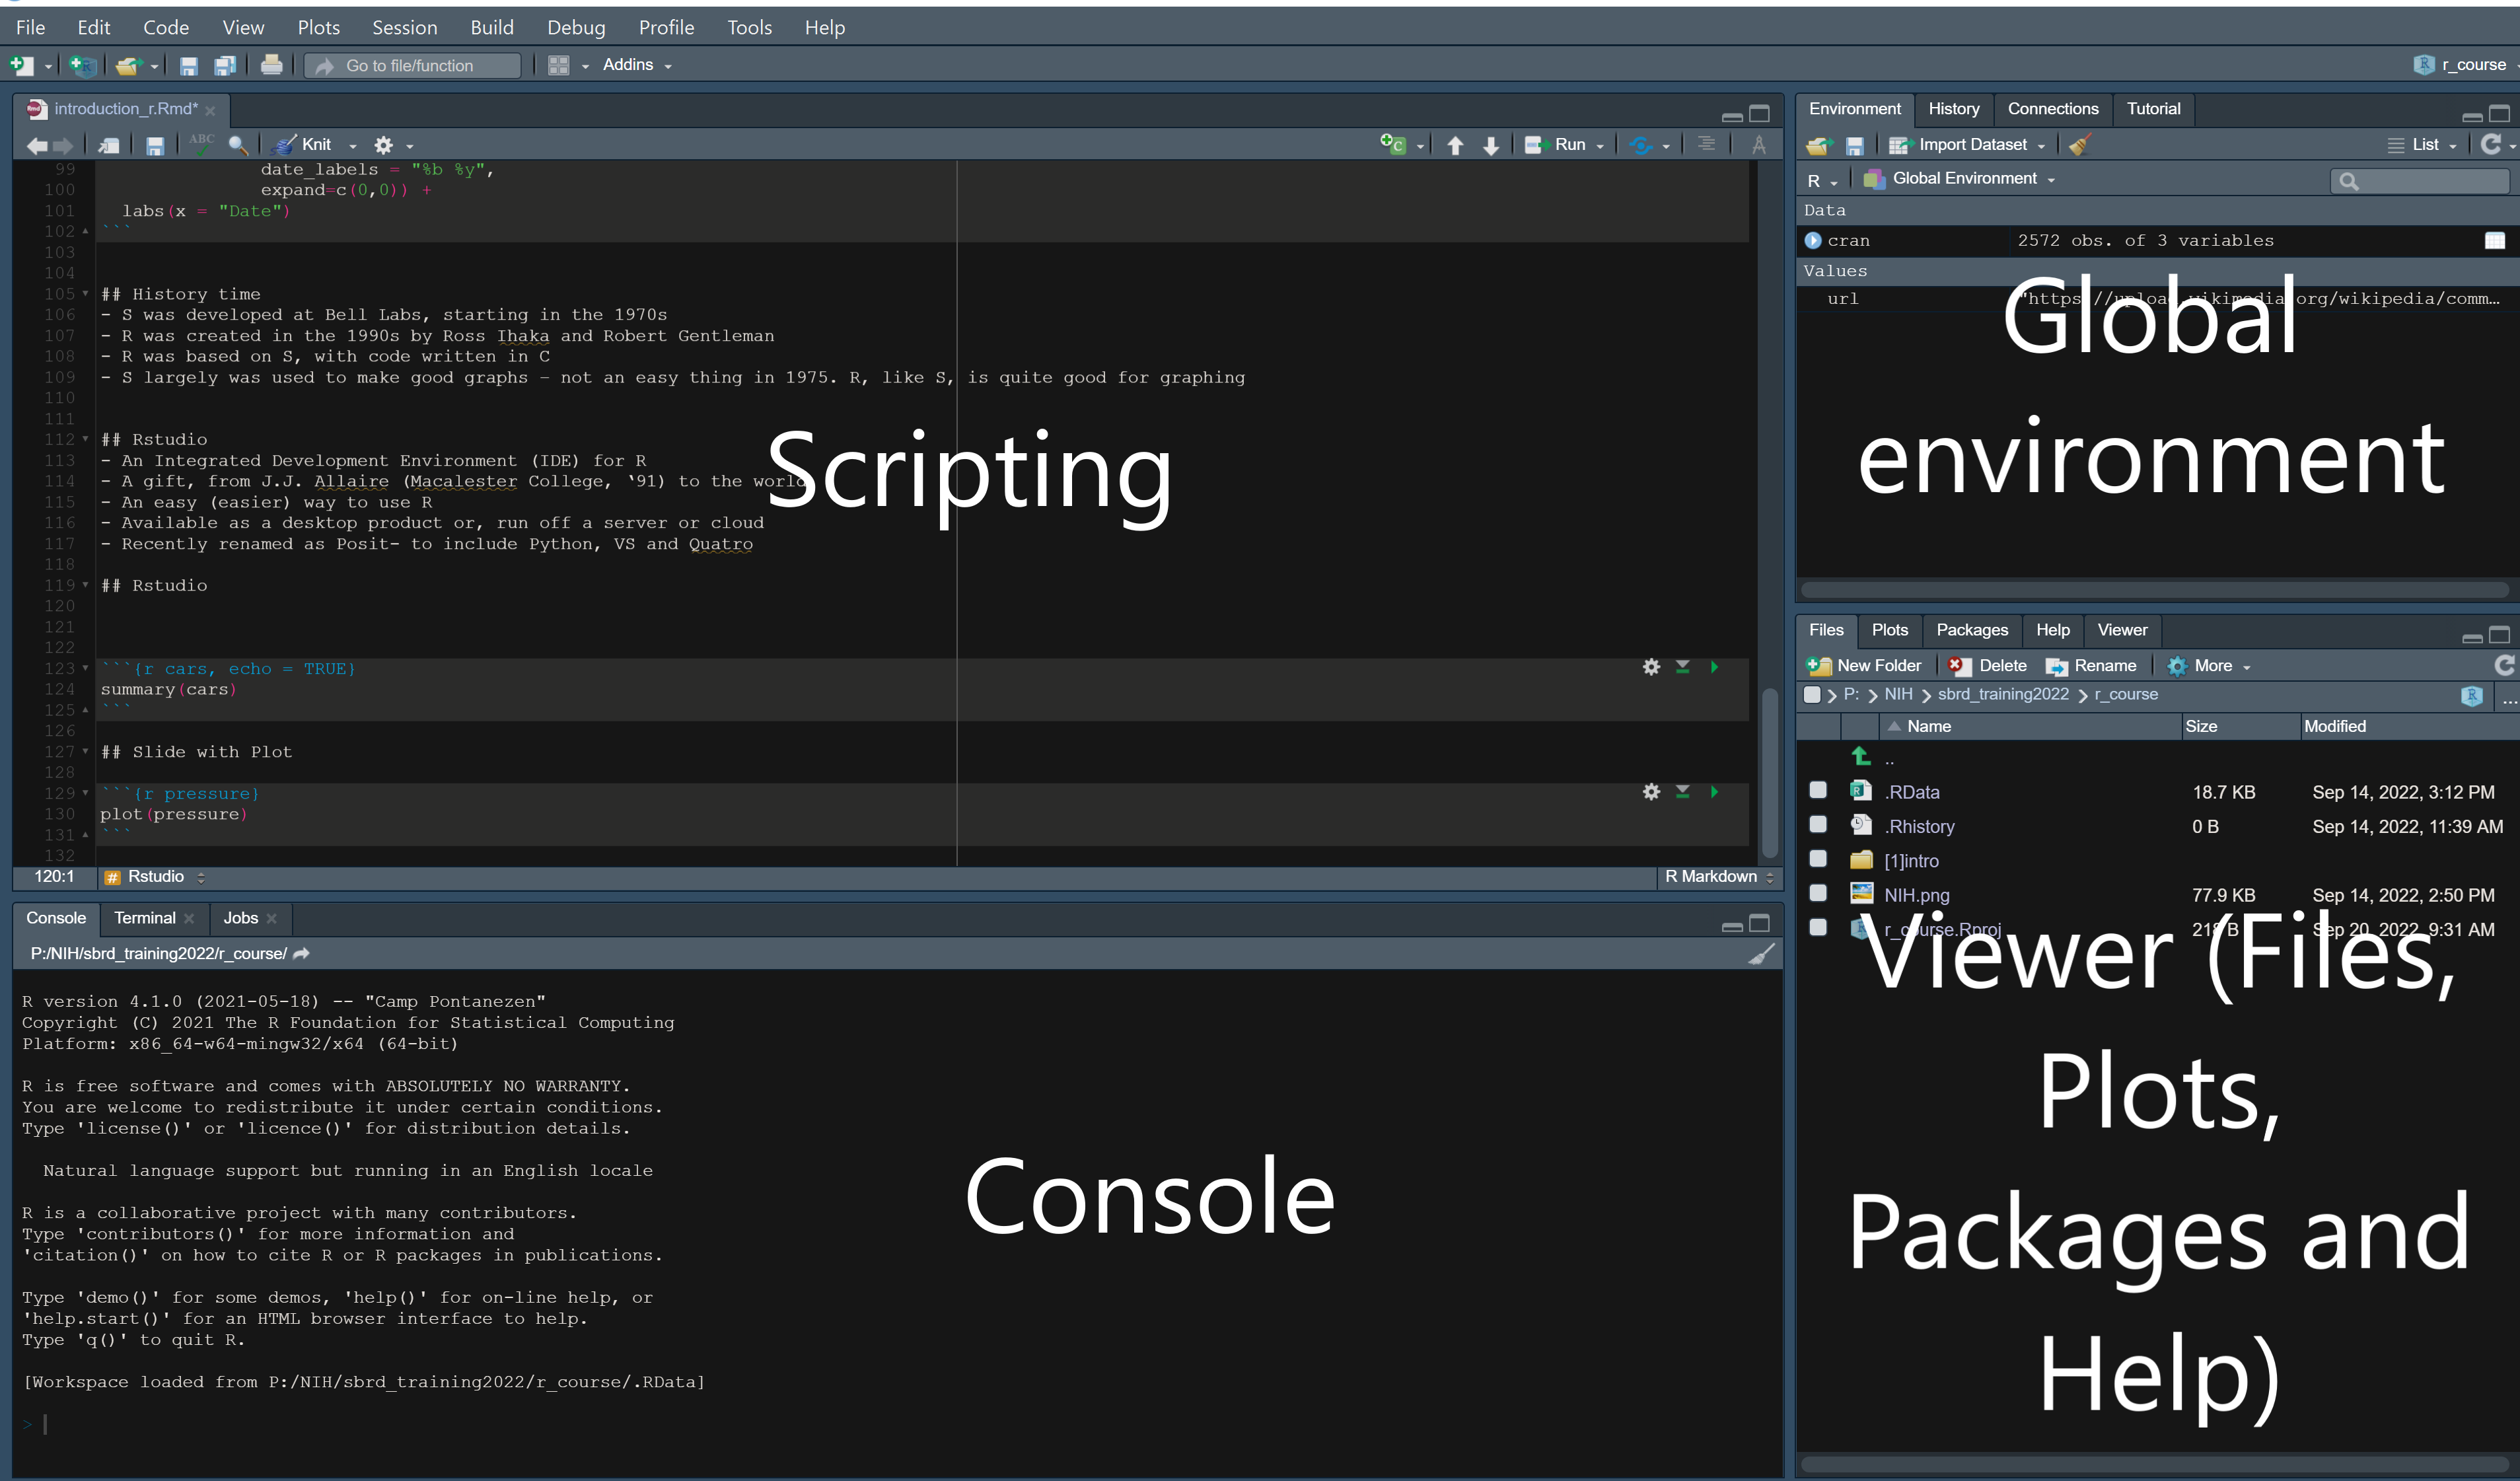2520x1481 pixels.
Task: Tick the checkbox for NIH.png
Action: (1818, 894)
